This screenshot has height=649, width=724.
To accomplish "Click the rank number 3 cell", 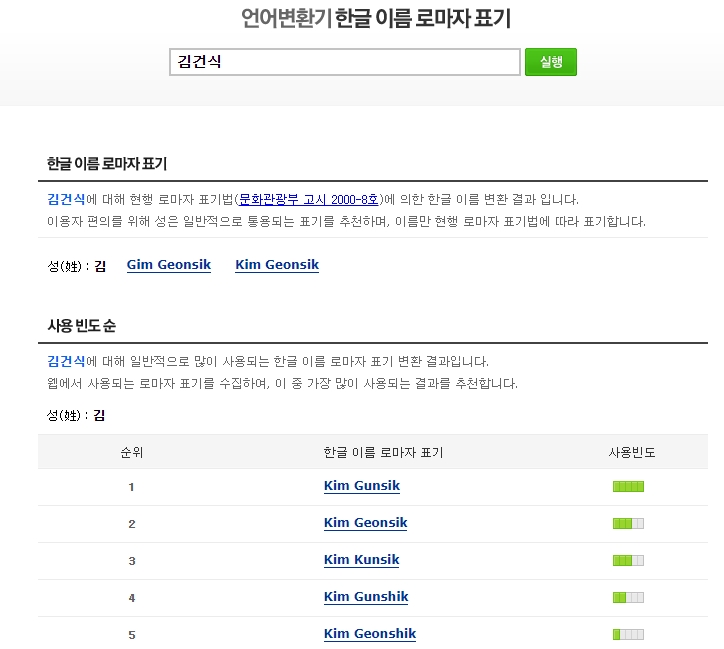I will pyautogui.click(x=132, y=561).
